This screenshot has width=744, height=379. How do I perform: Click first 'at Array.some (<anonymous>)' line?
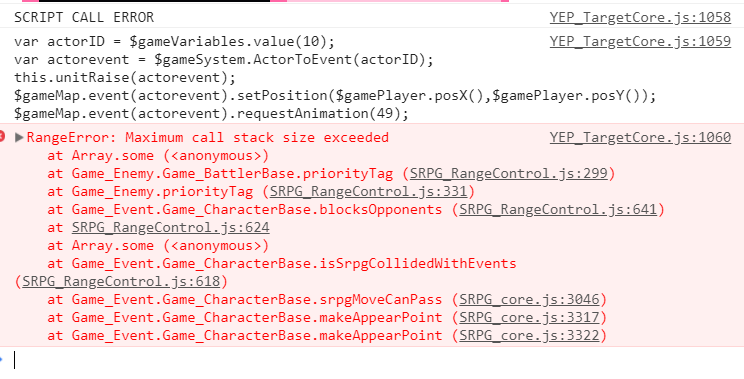click(158, 156)
